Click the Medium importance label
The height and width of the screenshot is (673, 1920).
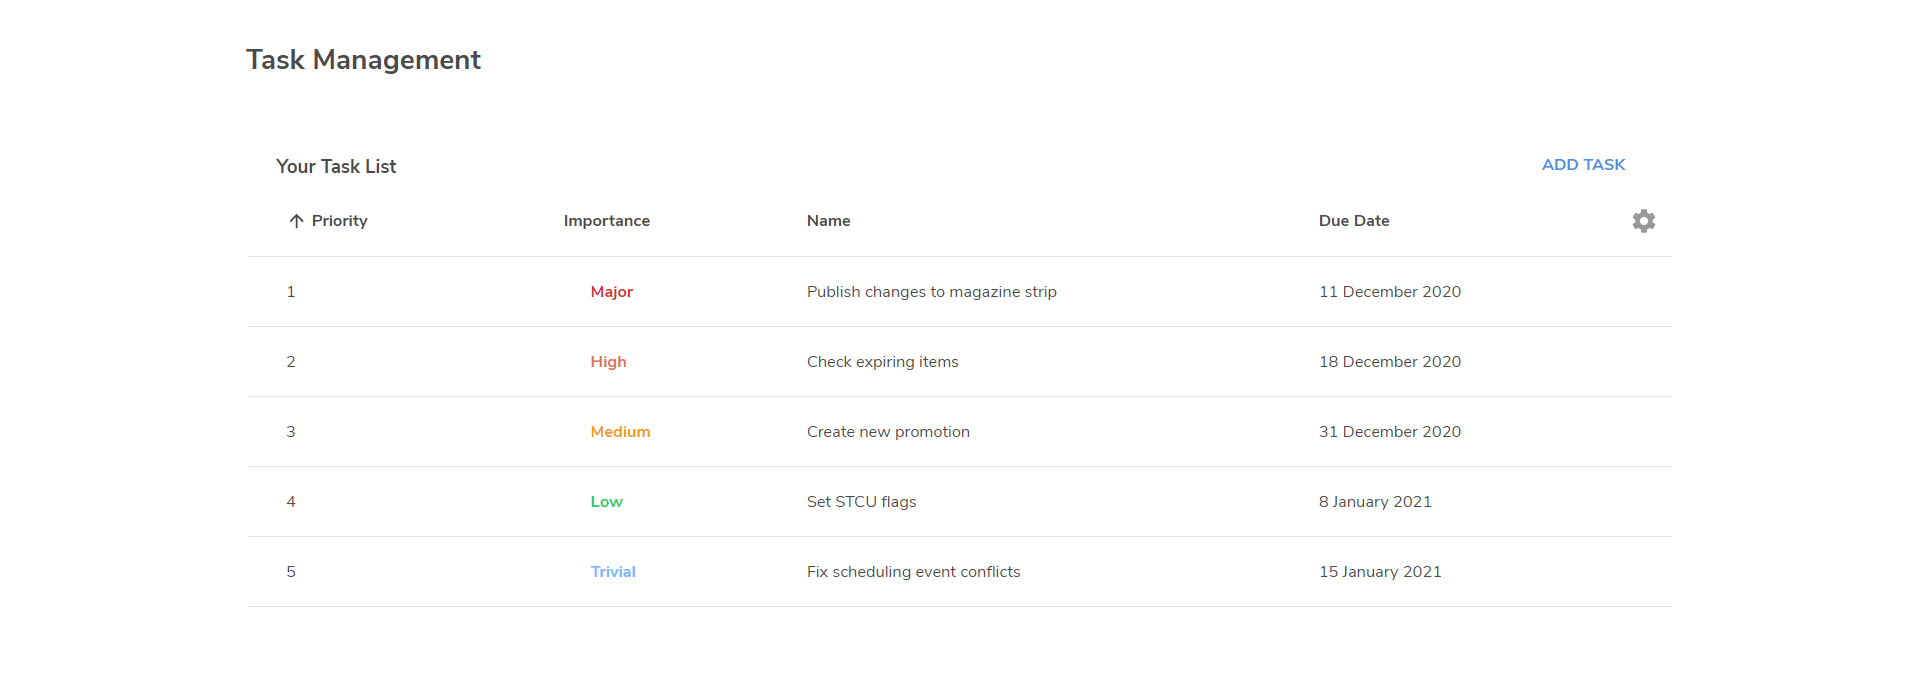[620, 432]
